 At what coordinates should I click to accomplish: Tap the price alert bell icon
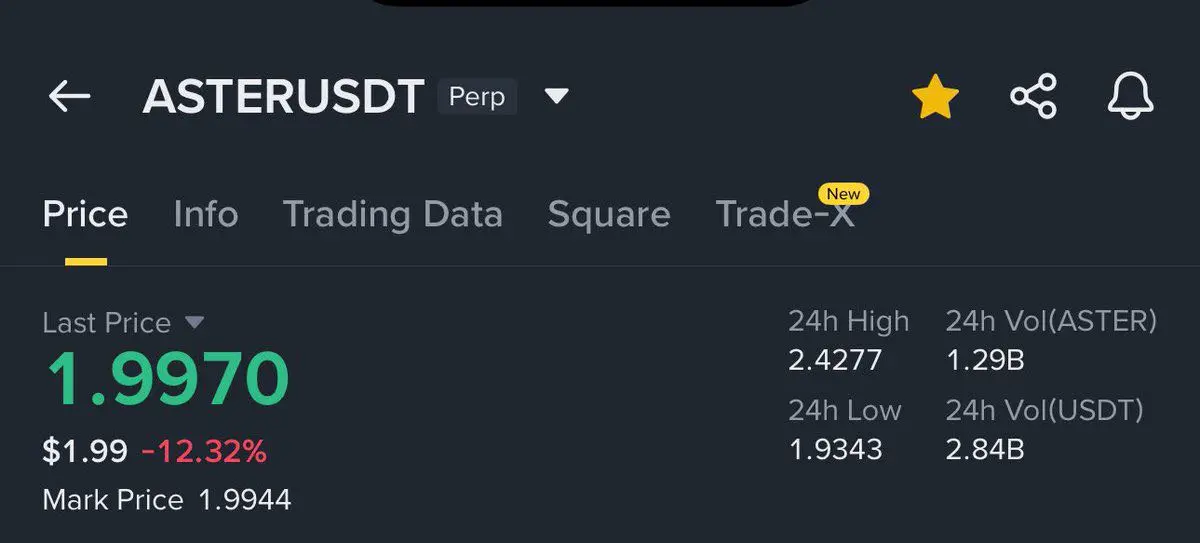(x=1131, y=97)
